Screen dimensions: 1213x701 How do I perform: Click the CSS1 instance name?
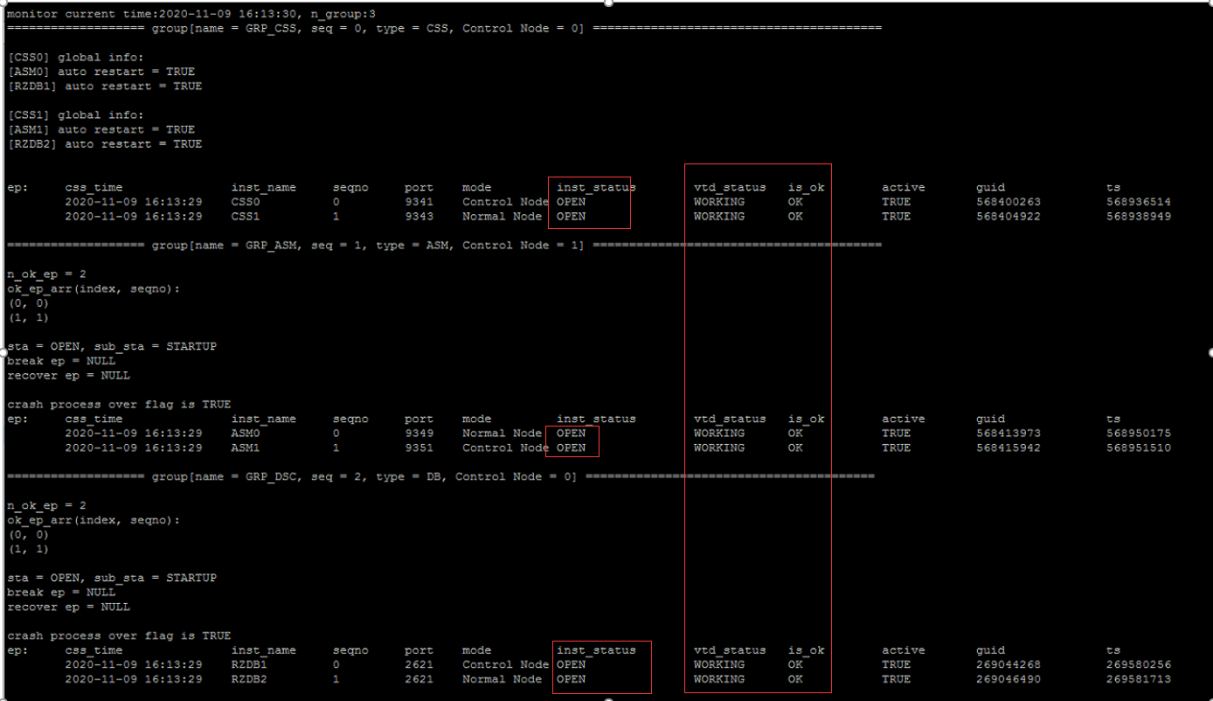(246, 216)
